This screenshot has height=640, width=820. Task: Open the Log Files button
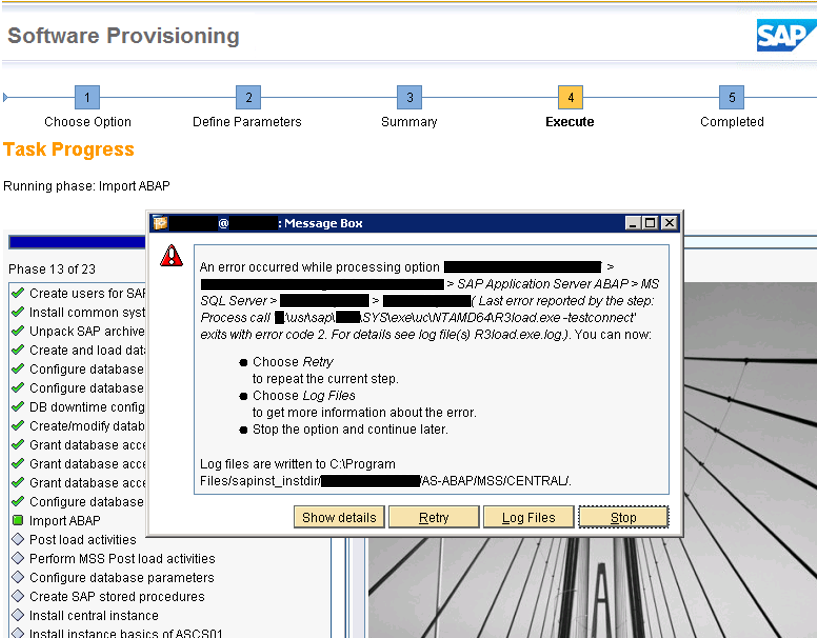[528, 517]
